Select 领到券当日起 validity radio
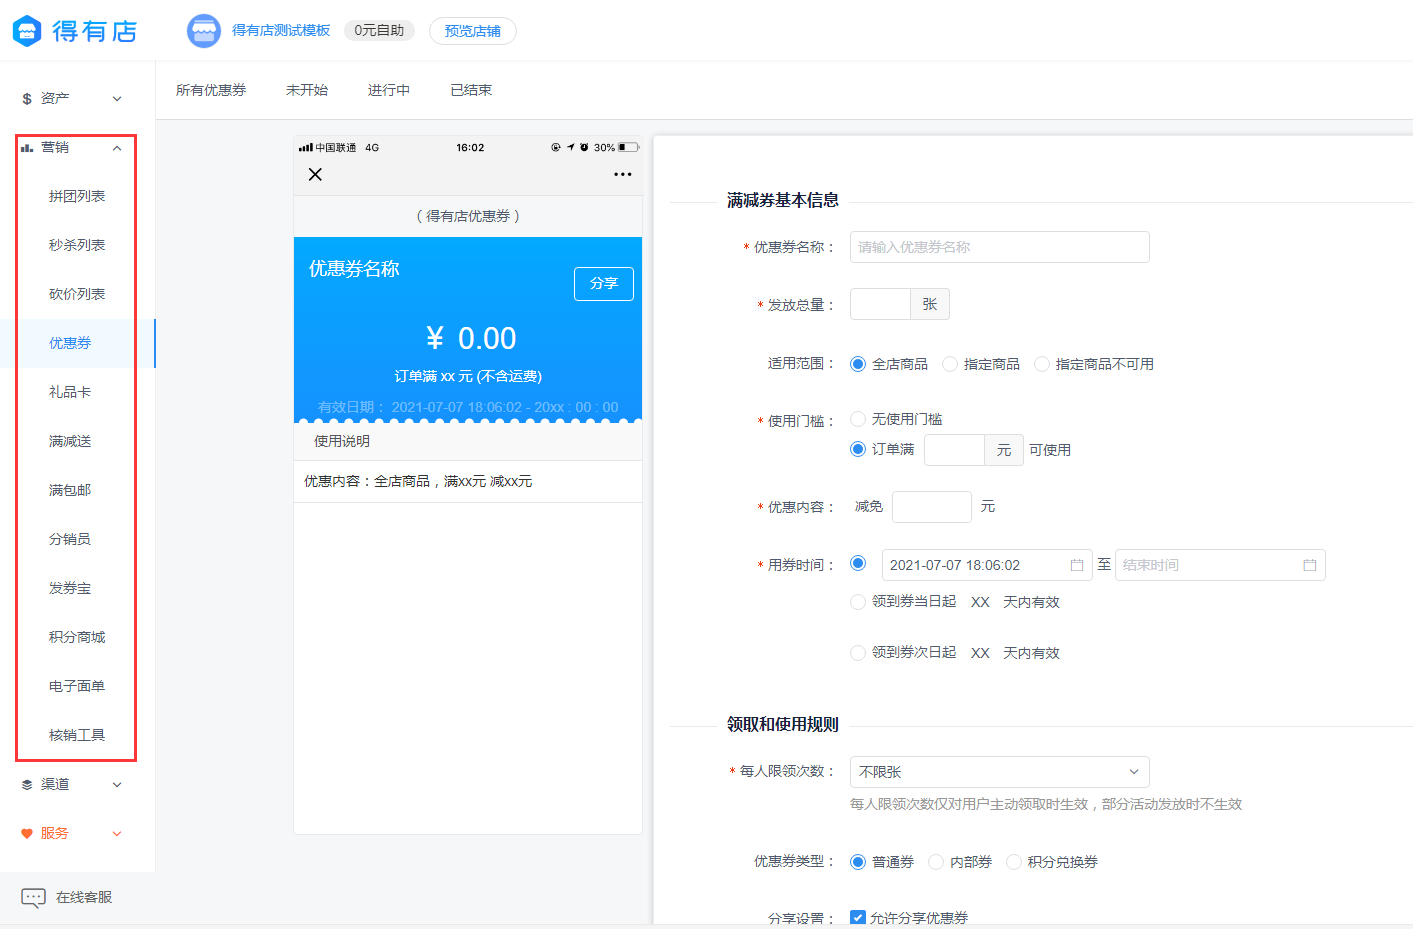Image resolution: width=1413 pixels, height=929 pixels. (x=858, y=602)
